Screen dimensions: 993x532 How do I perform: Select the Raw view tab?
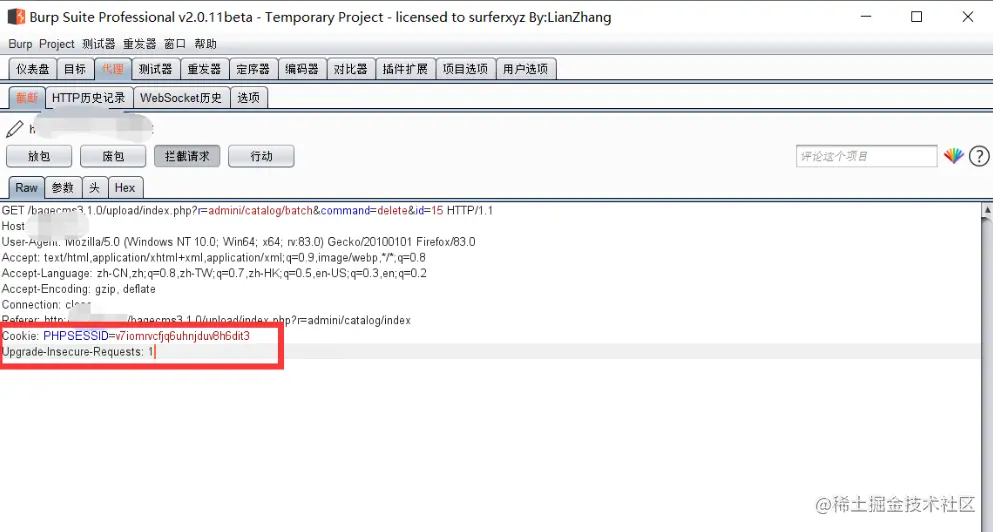click(x=26, y=188)
